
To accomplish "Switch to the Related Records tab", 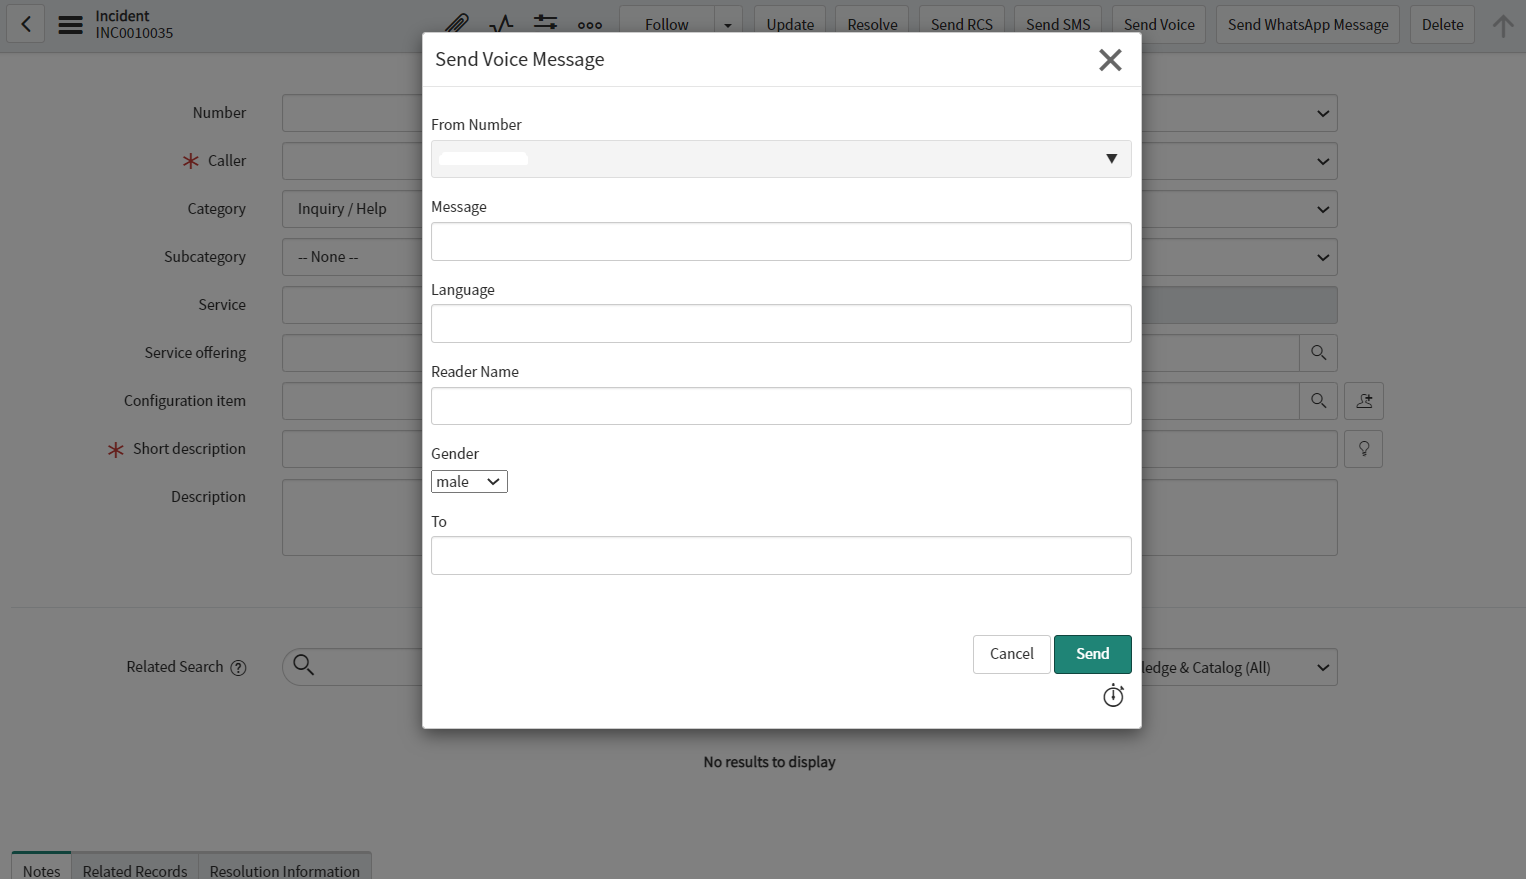I will tap(135, 870).
